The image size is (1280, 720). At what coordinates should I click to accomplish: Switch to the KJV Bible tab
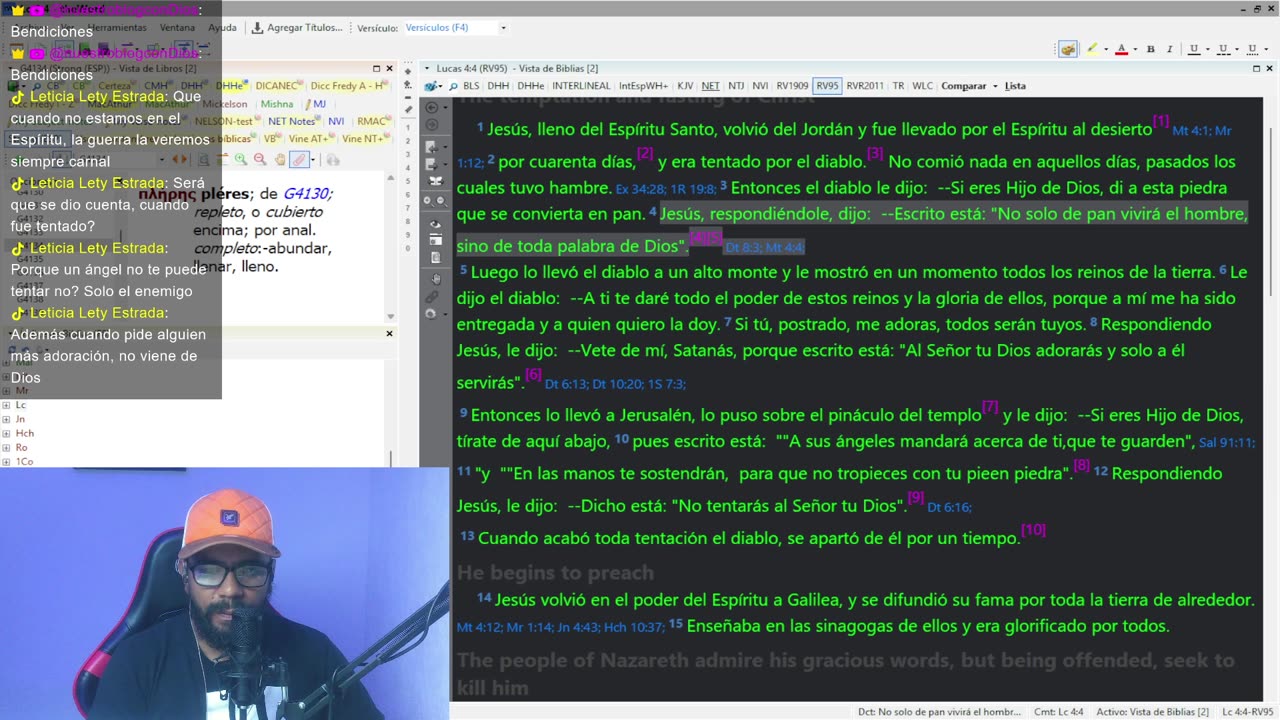[685, 86]
